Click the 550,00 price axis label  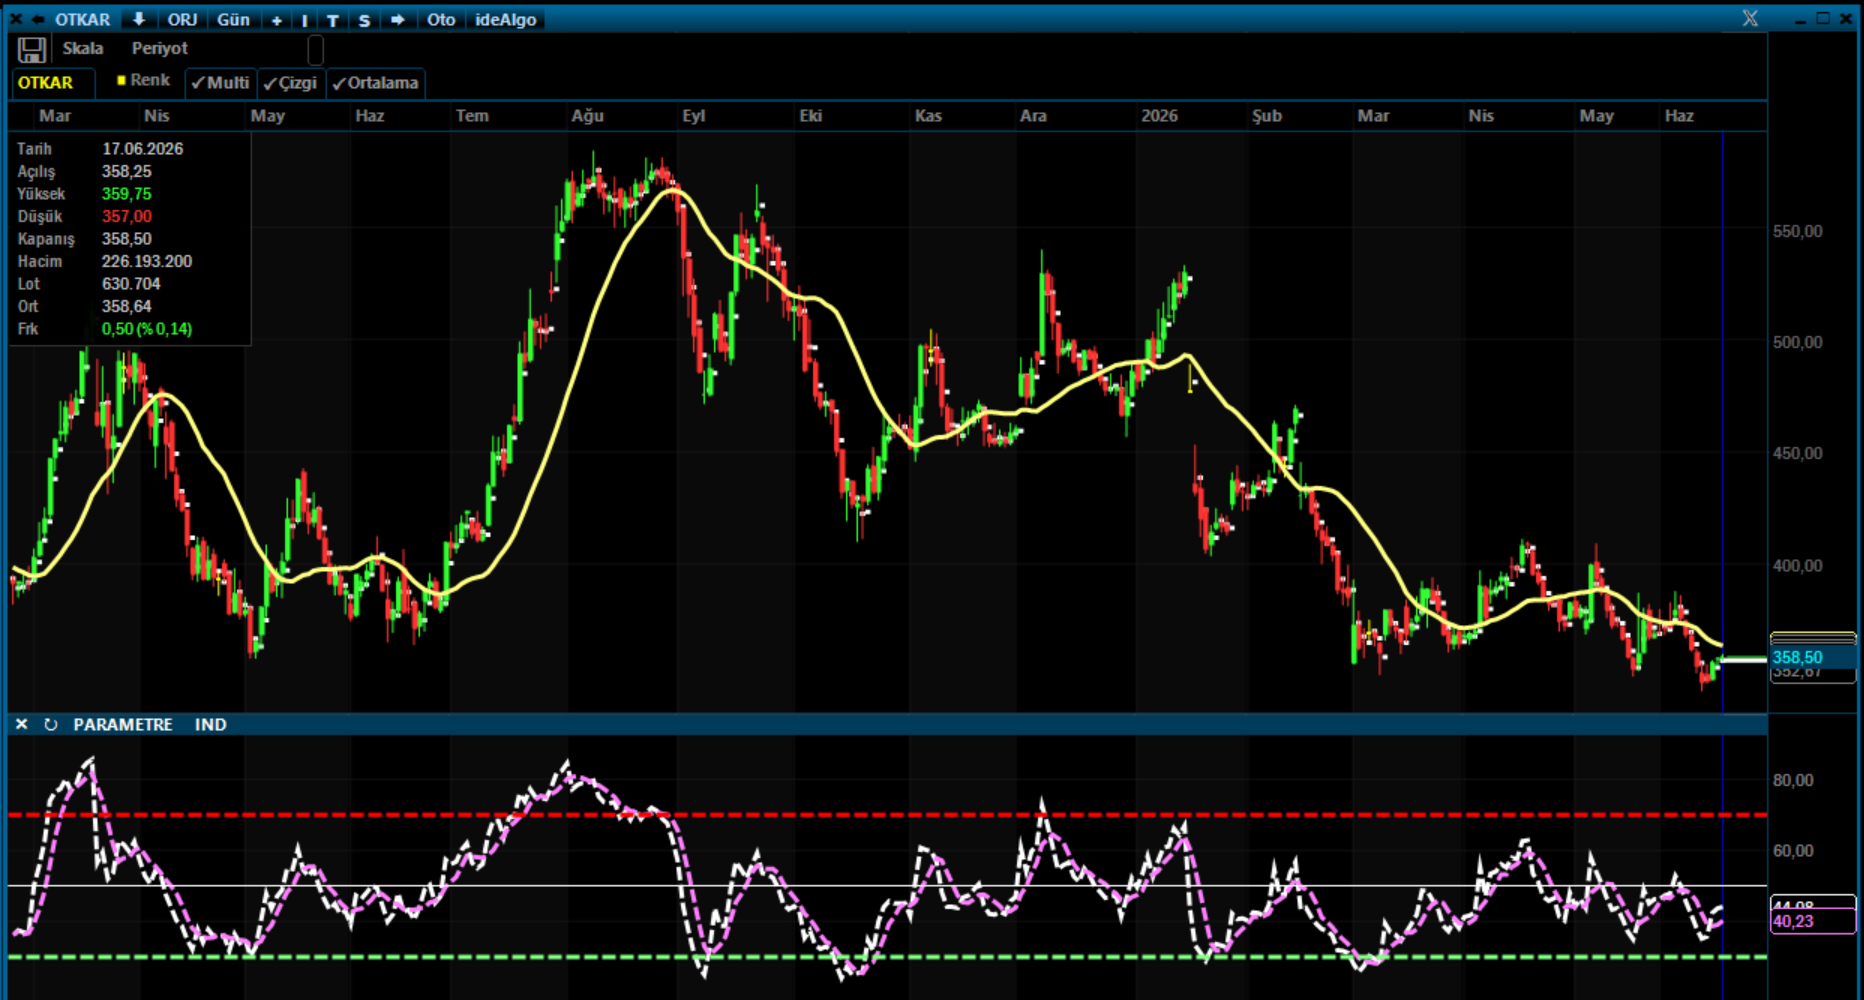[1797, 231]
